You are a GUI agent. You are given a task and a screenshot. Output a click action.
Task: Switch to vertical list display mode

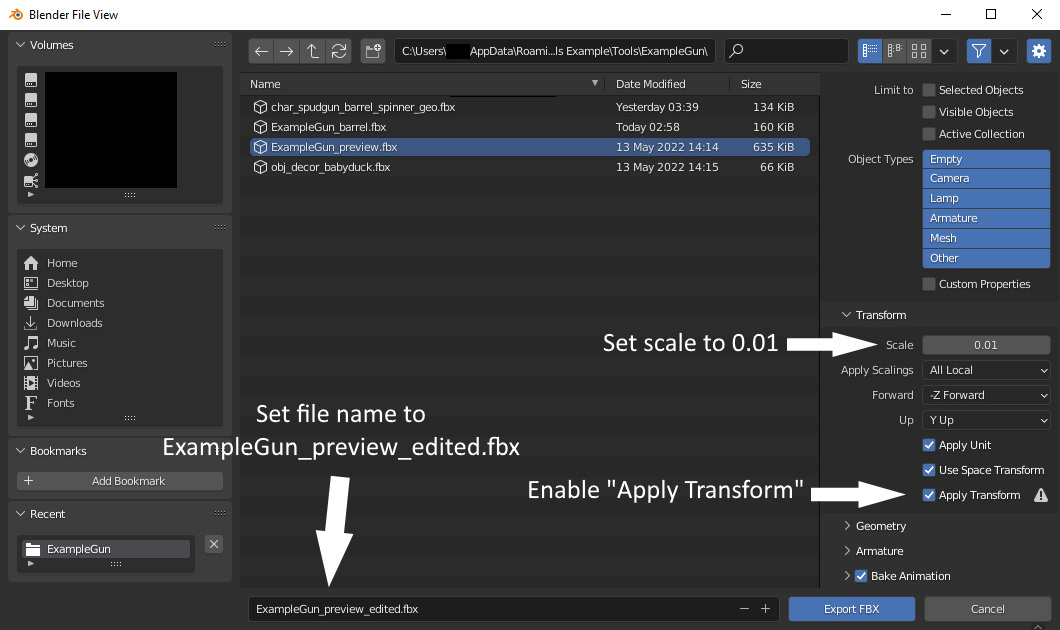point(870,51)
